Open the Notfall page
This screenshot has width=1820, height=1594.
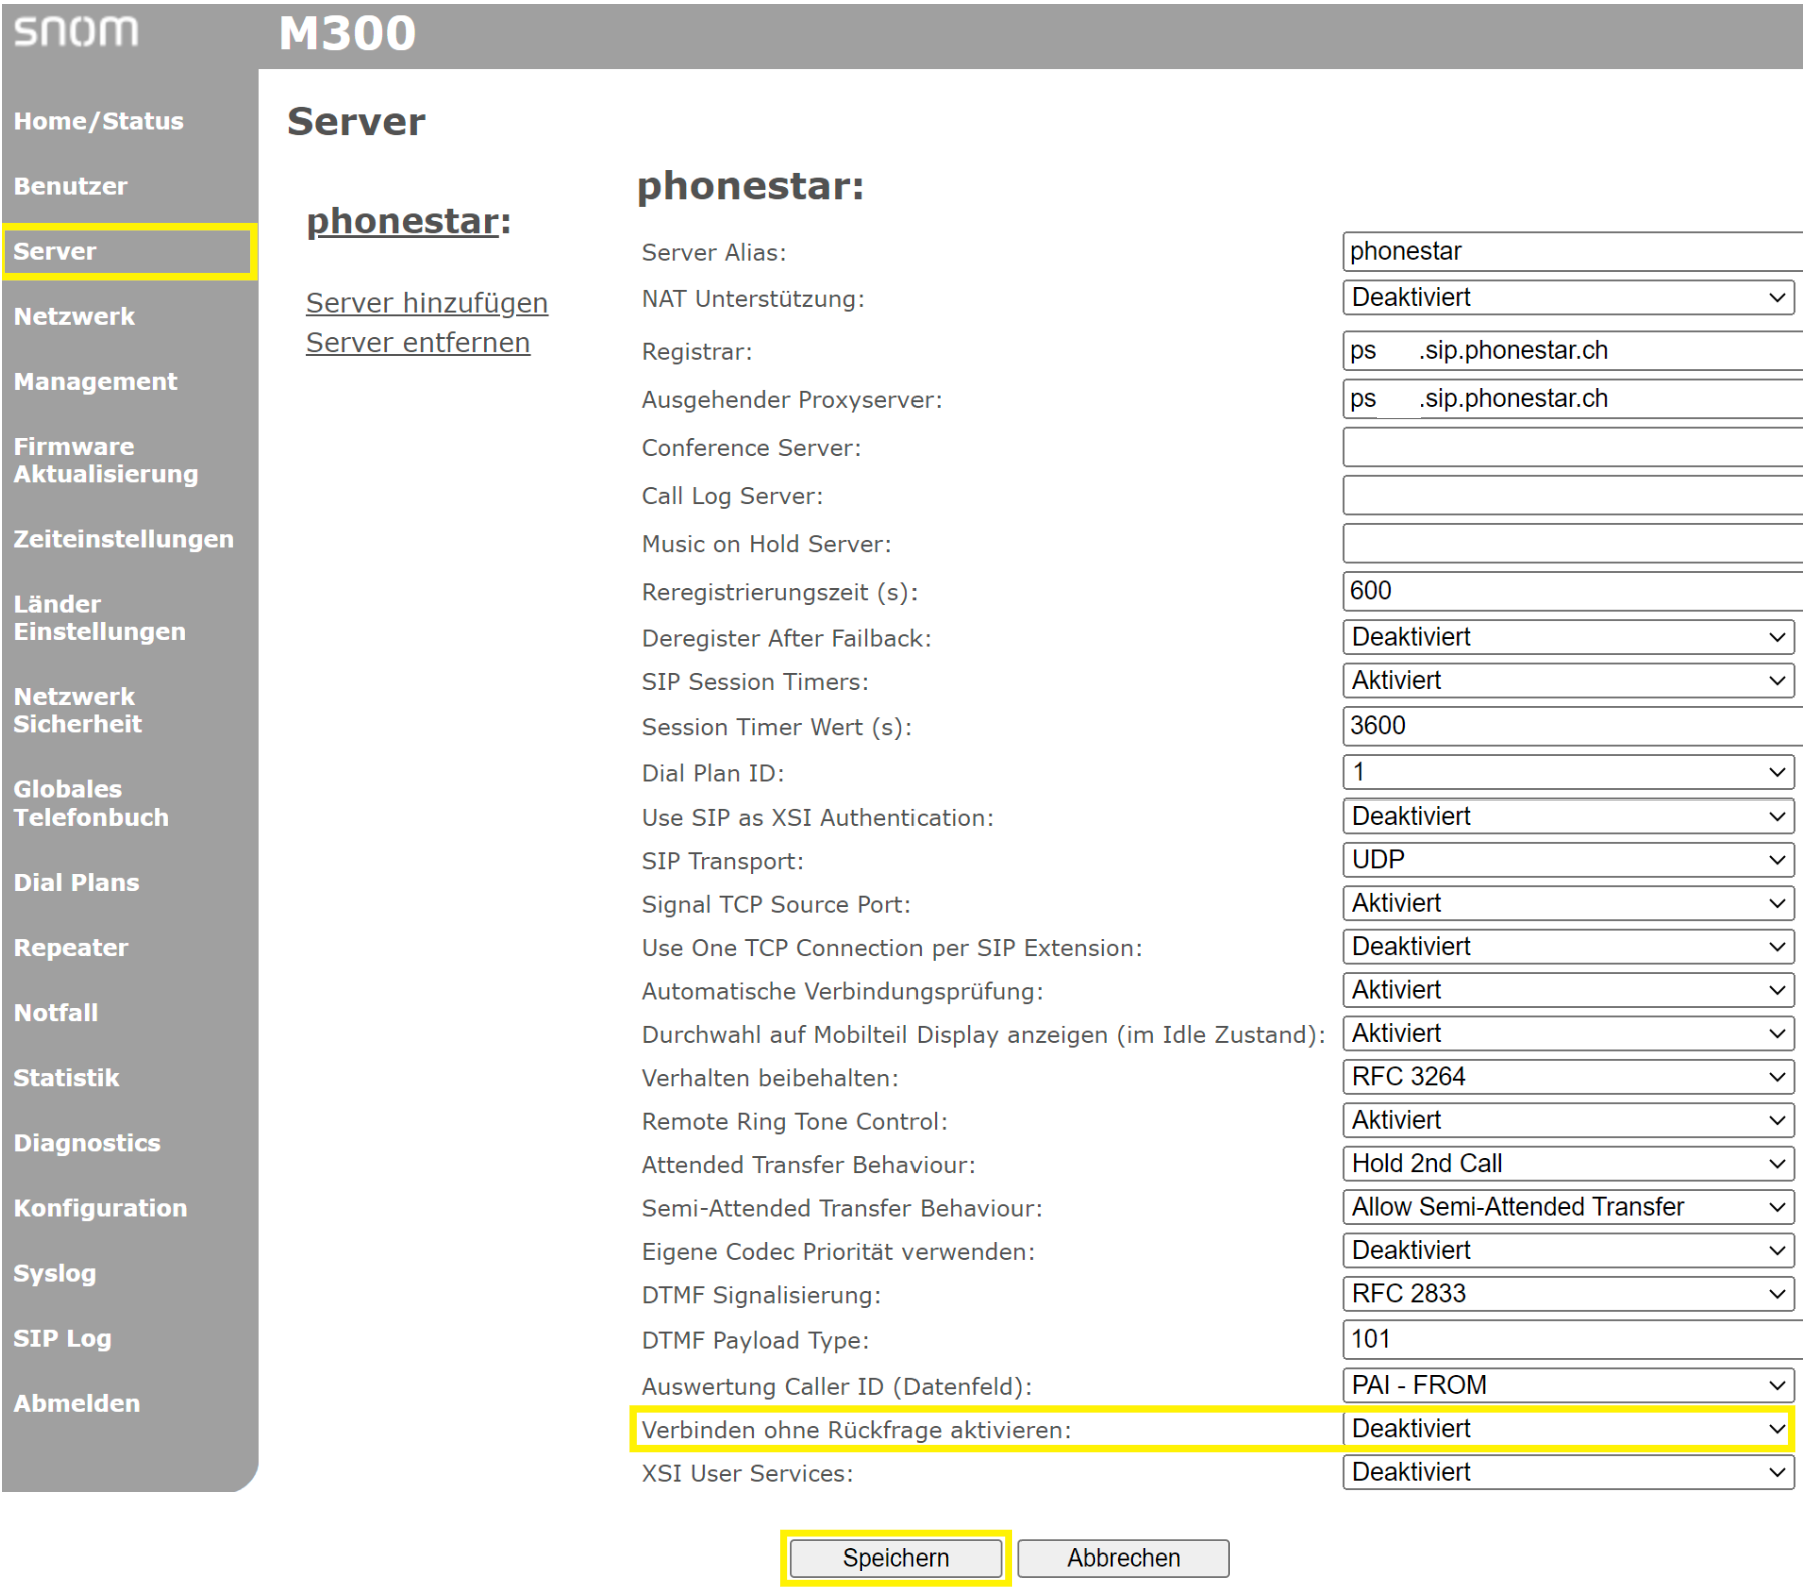pos(56,1012)
